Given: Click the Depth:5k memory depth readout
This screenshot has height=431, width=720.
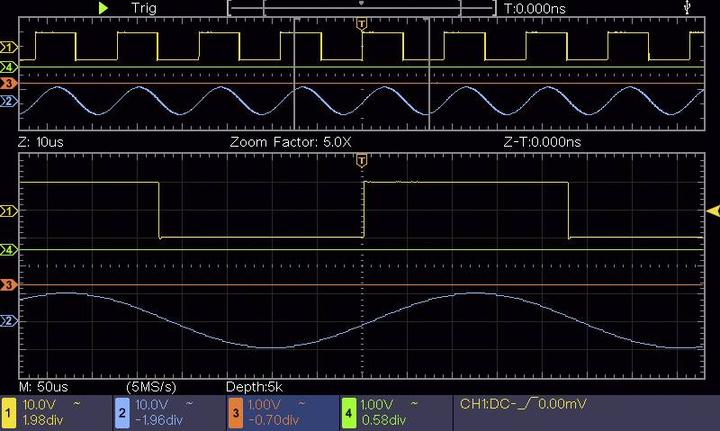Looking at the screenshot, I should click(254, 387).
